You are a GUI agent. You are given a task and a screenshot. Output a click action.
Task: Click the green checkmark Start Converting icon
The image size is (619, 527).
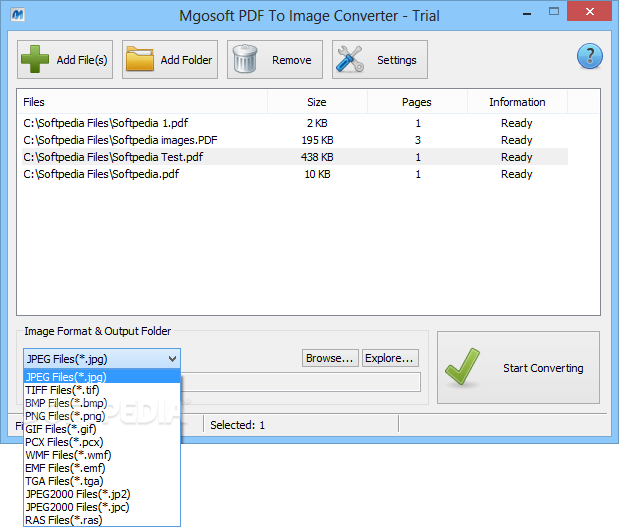[462, 366]
